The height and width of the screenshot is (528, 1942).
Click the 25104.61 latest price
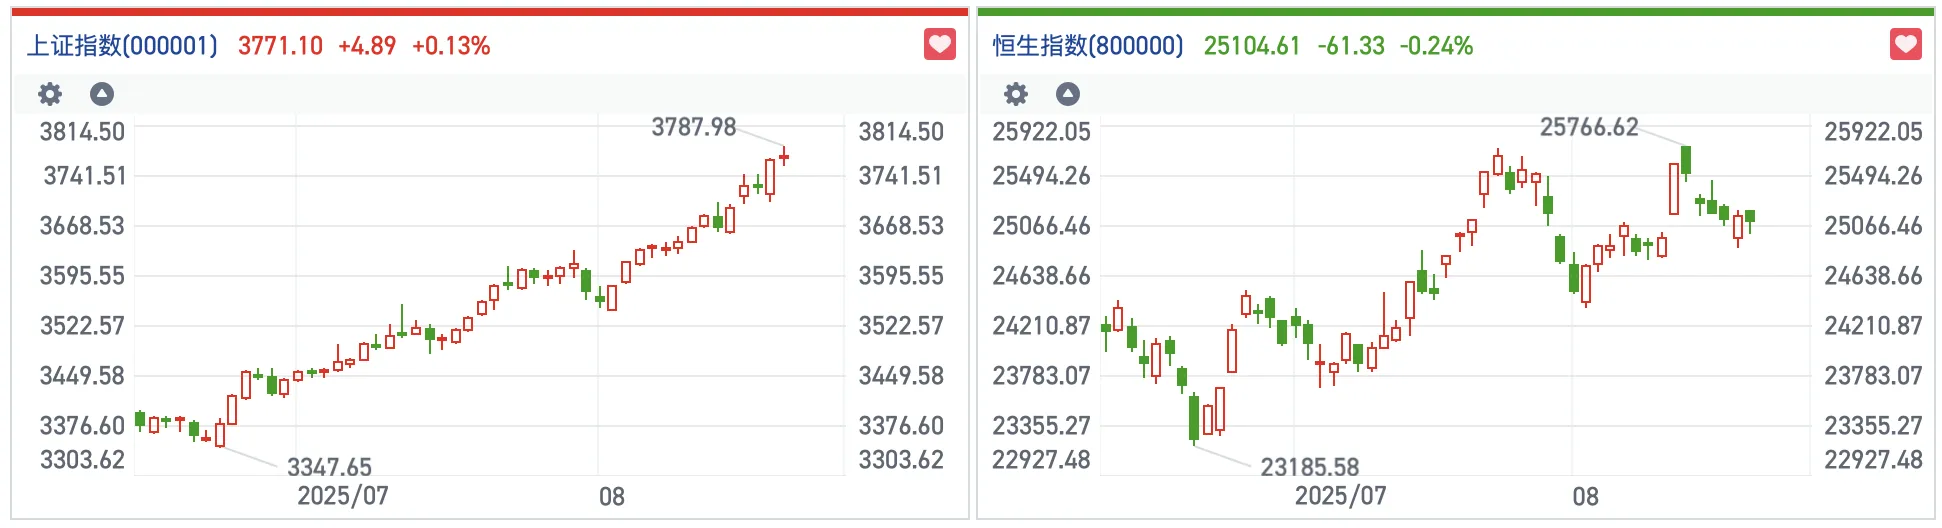click(1251, 46)
